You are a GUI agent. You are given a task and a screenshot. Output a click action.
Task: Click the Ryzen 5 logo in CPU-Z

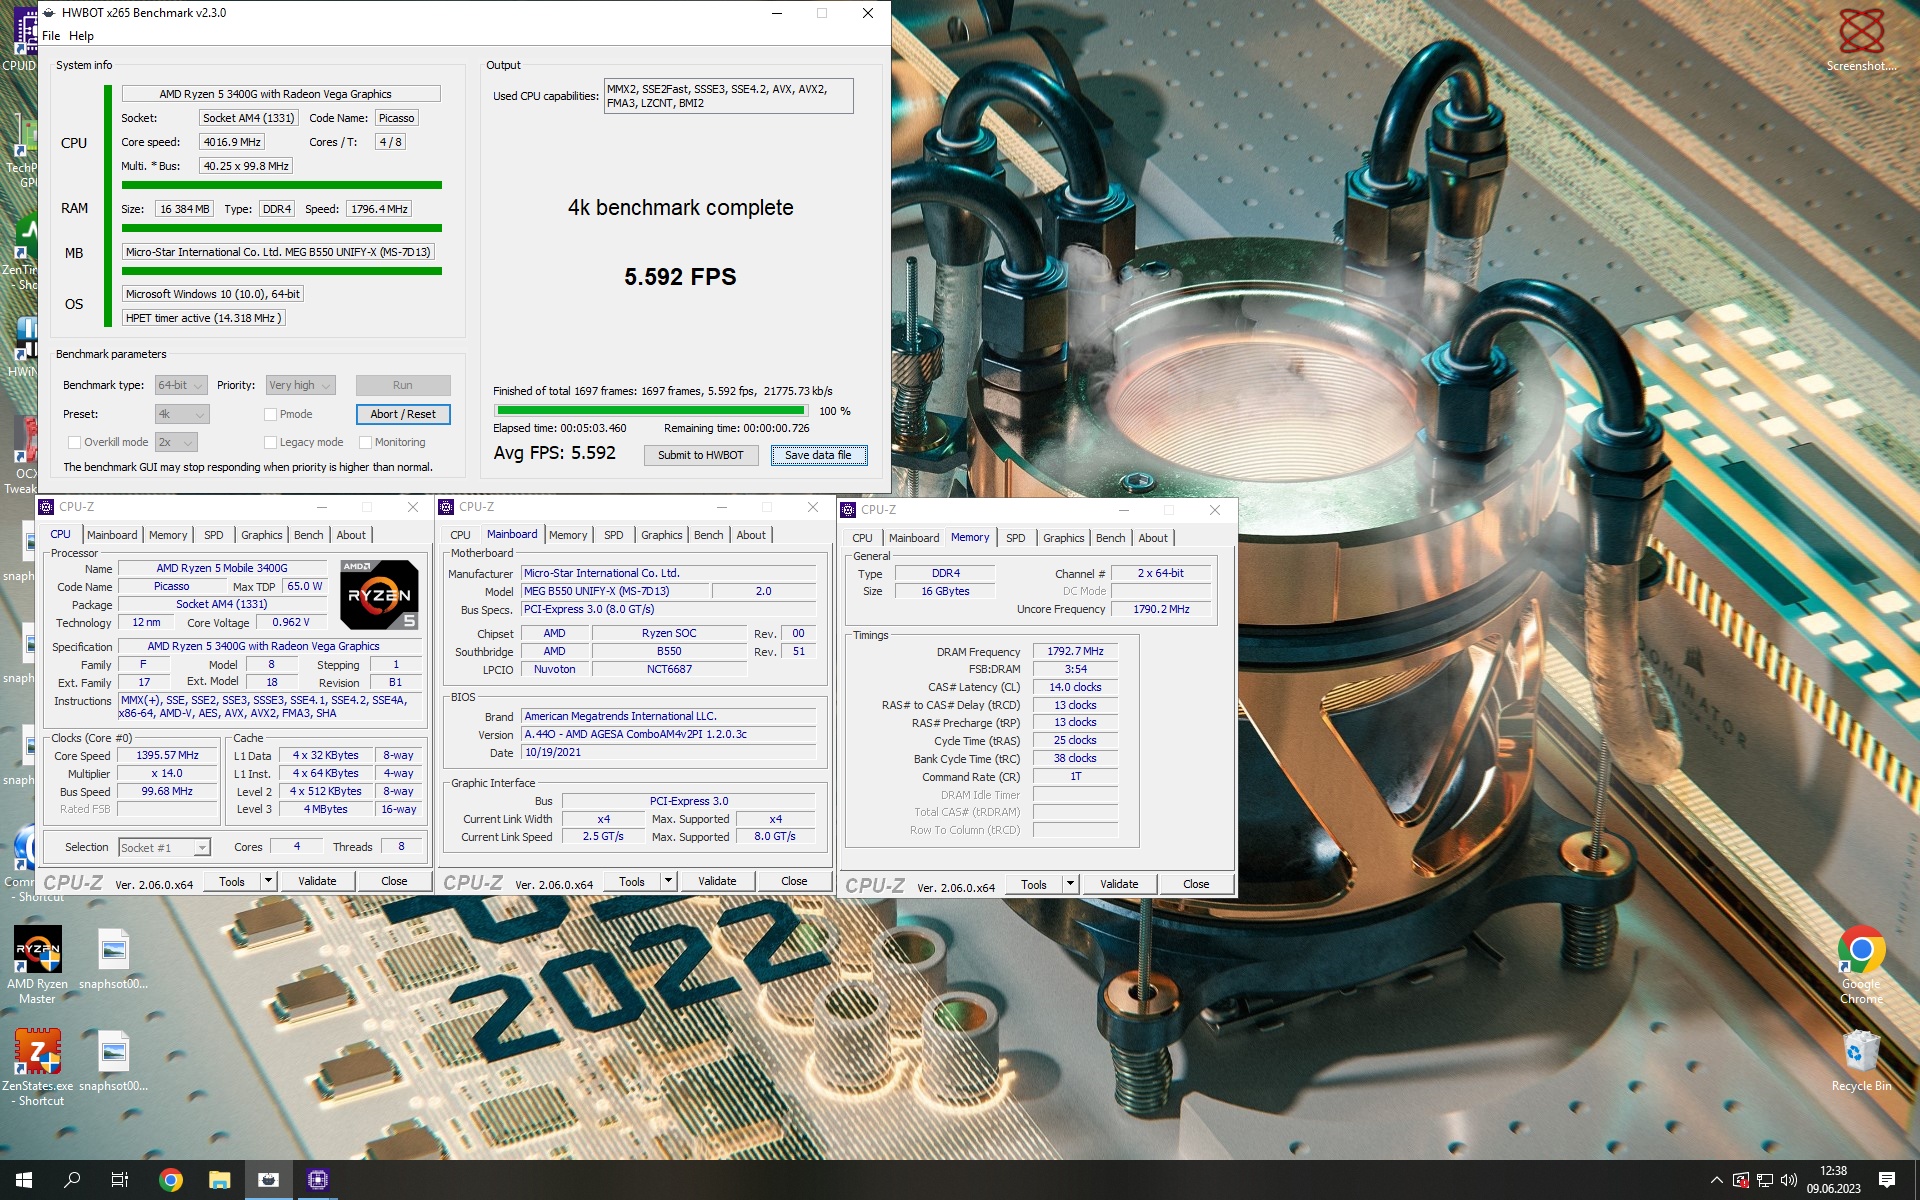[x=379, y=594]
